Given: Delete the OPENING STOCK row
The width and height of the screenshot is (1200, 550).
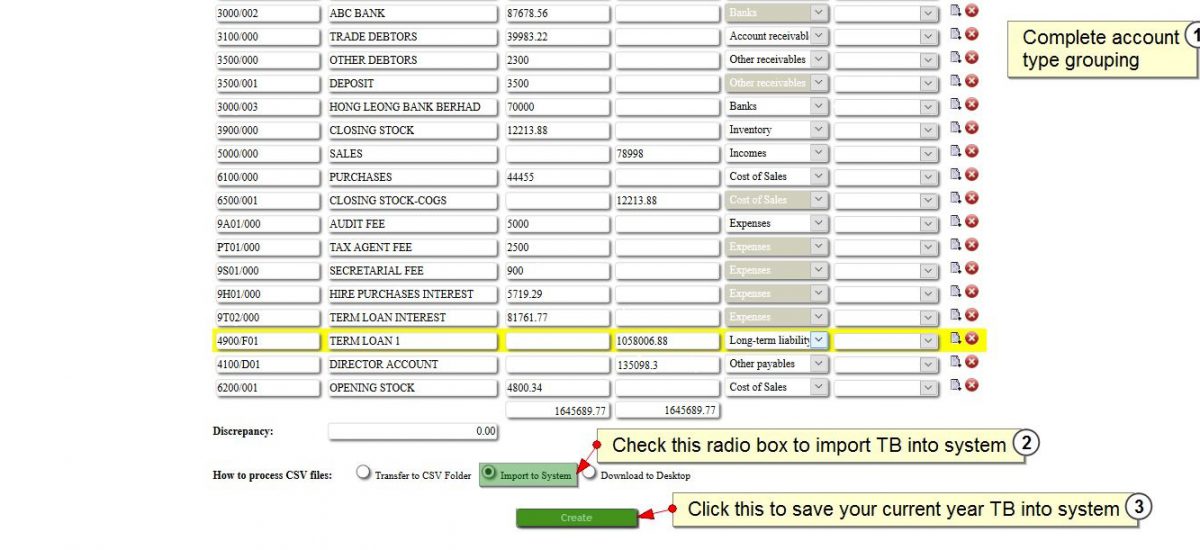Looking at the screenshot, I should (x=971, y=386).
